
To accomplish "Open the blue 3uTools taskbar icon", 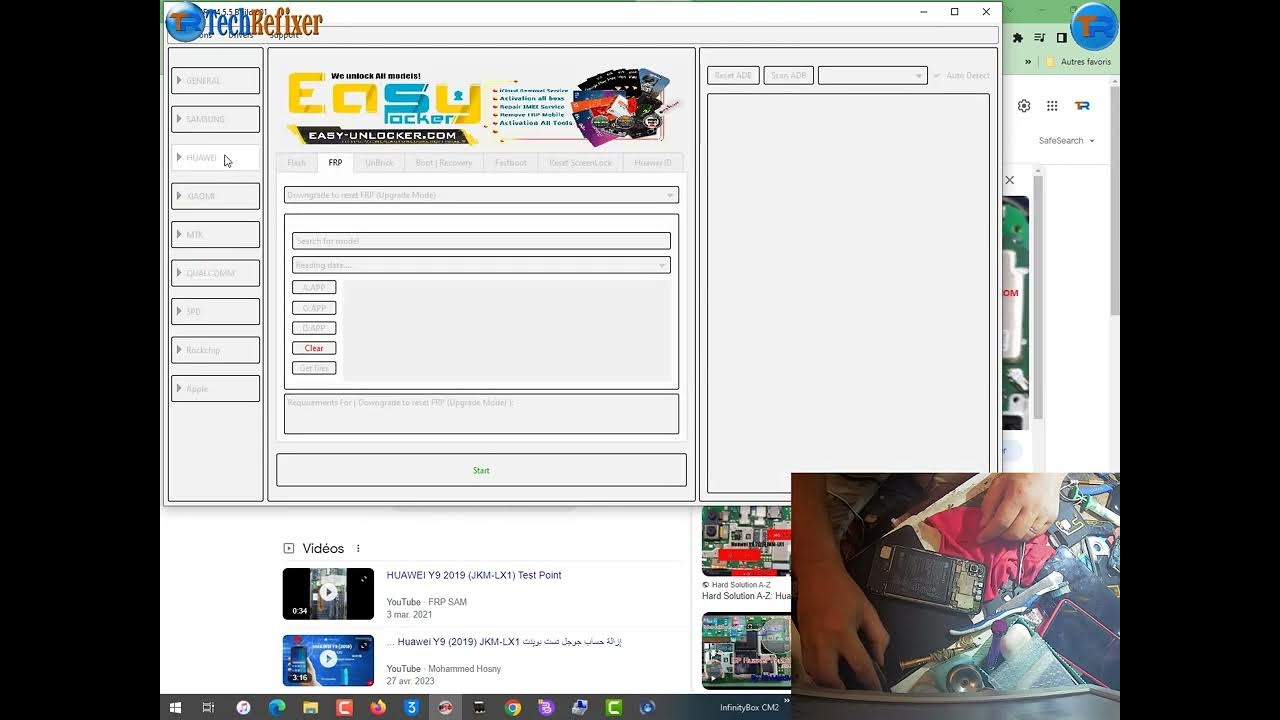I will 411,708.
